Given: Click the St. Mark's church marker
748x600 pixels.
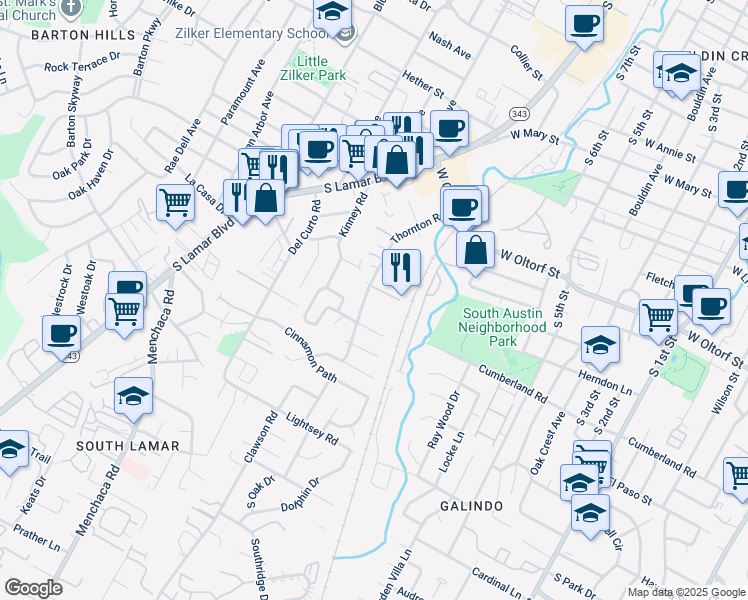Looking at the screenshot, I should click(71, 9).
